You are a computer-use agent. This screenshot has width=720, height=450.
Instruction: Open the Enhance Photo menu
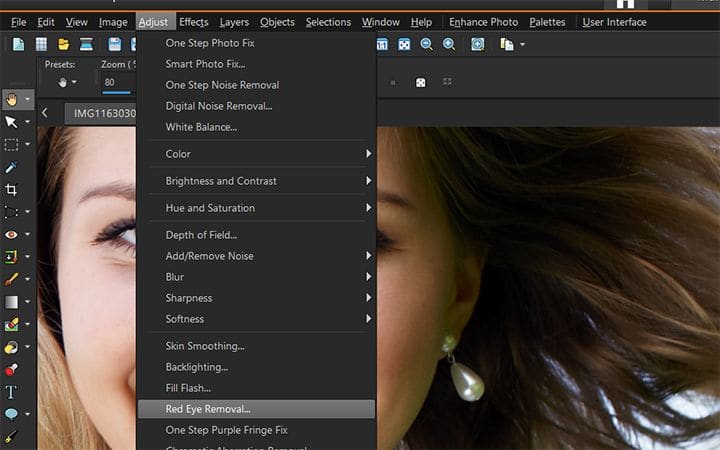[484, 22]
